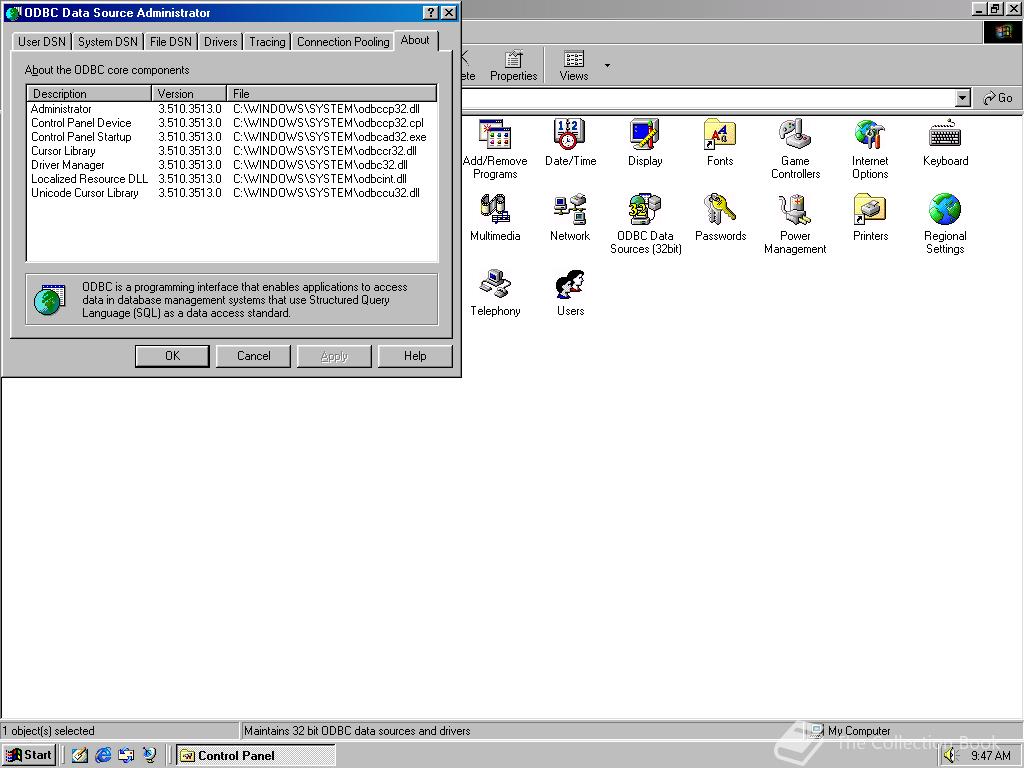Select the About tab
1024x768 pixels.
(415, 40)
